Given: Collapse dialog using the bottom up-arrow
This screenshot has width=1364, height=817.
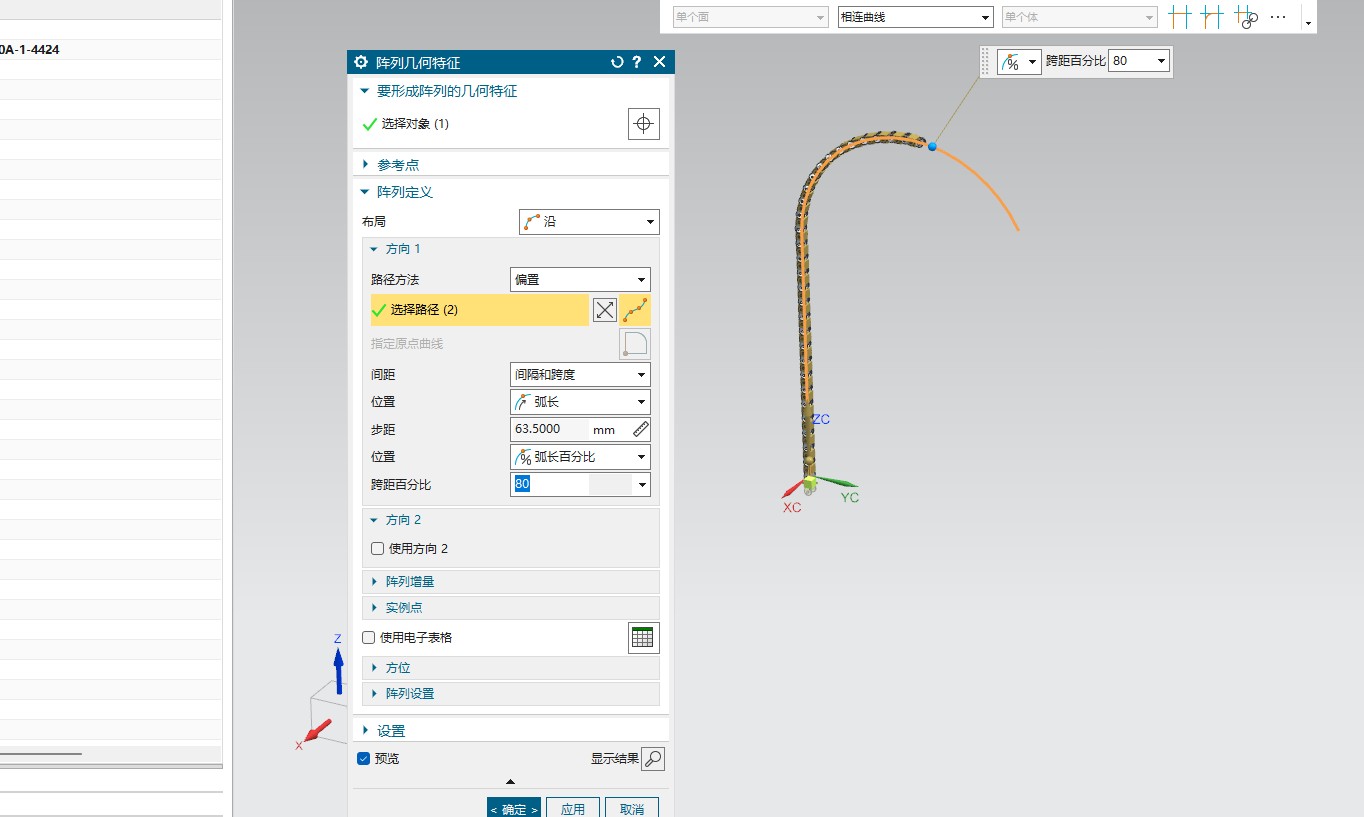Looking at the screenshot, I should (510, 782).
